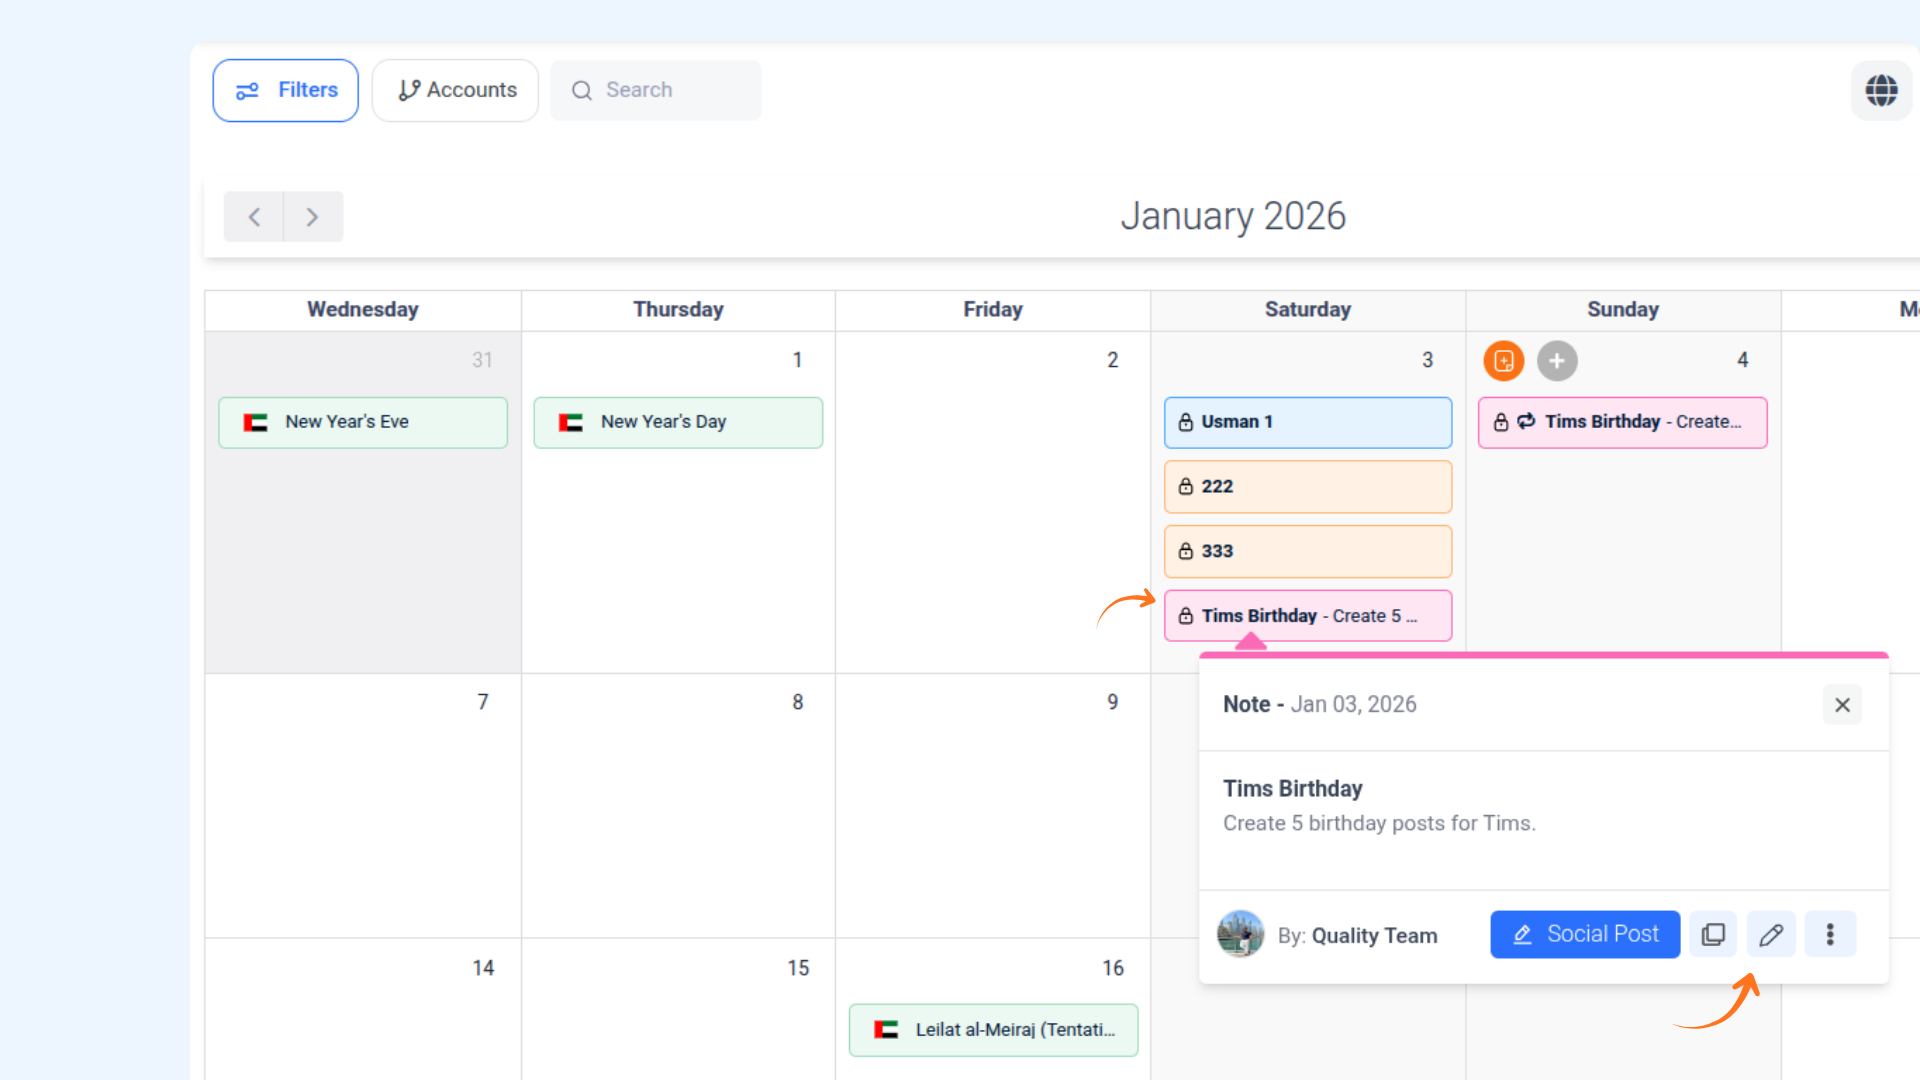This screenshot has width=1920, height=1080.
Task: Click the Leilat al-Meiraj holiday event
Action: point(993,1030)
